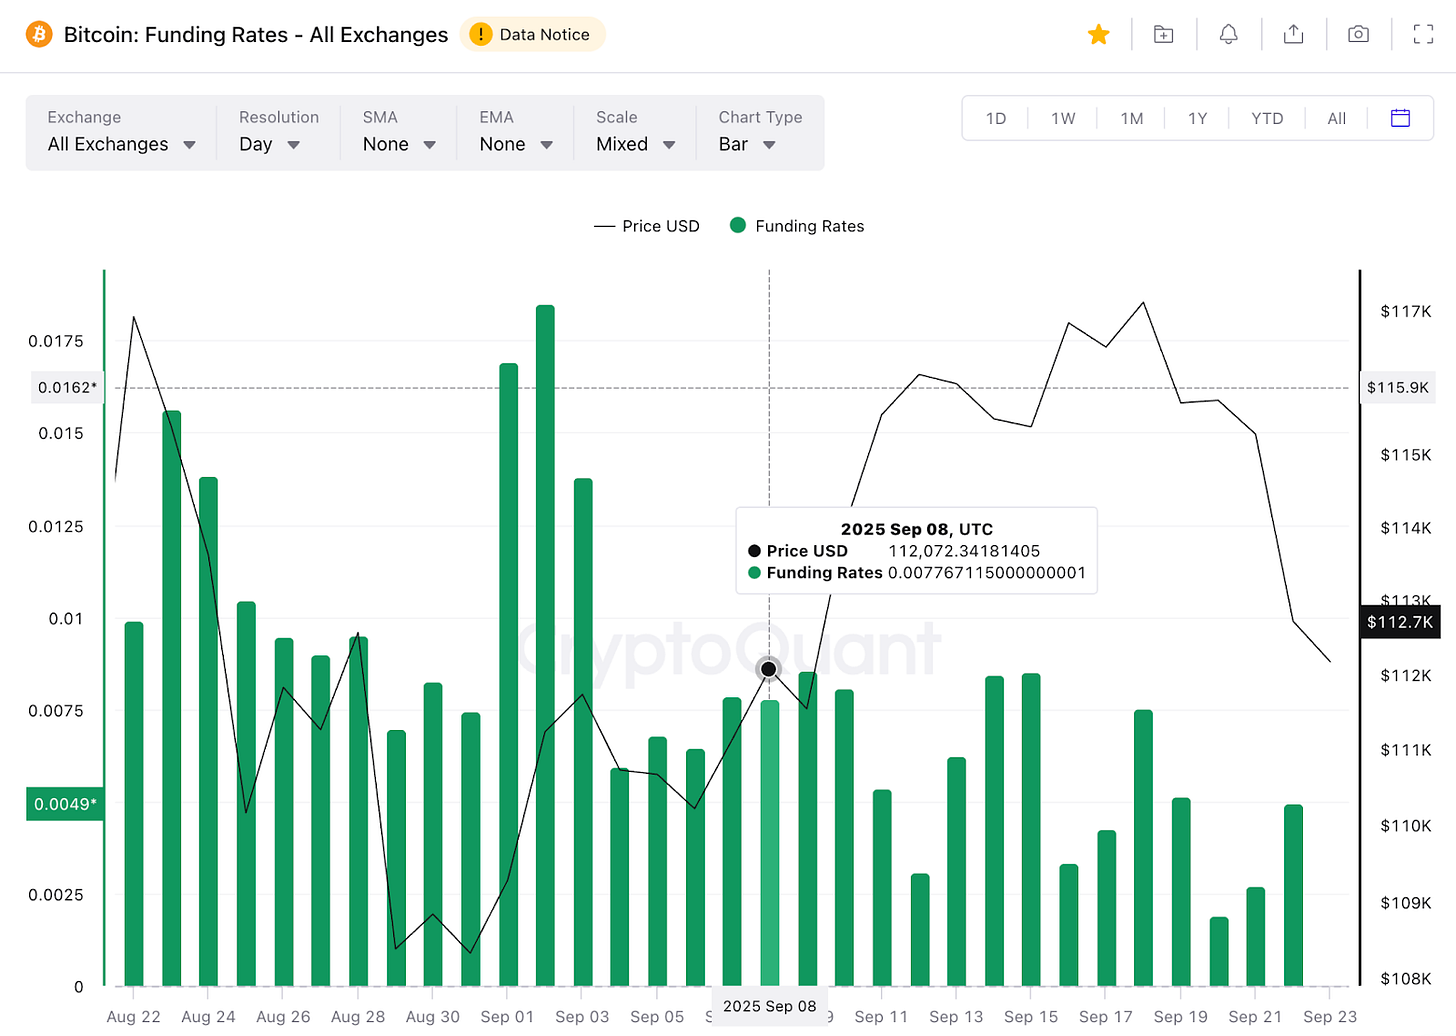
Task: Open the Exchange dropdown
Action: pyautogui.click(x=121, y=132)
